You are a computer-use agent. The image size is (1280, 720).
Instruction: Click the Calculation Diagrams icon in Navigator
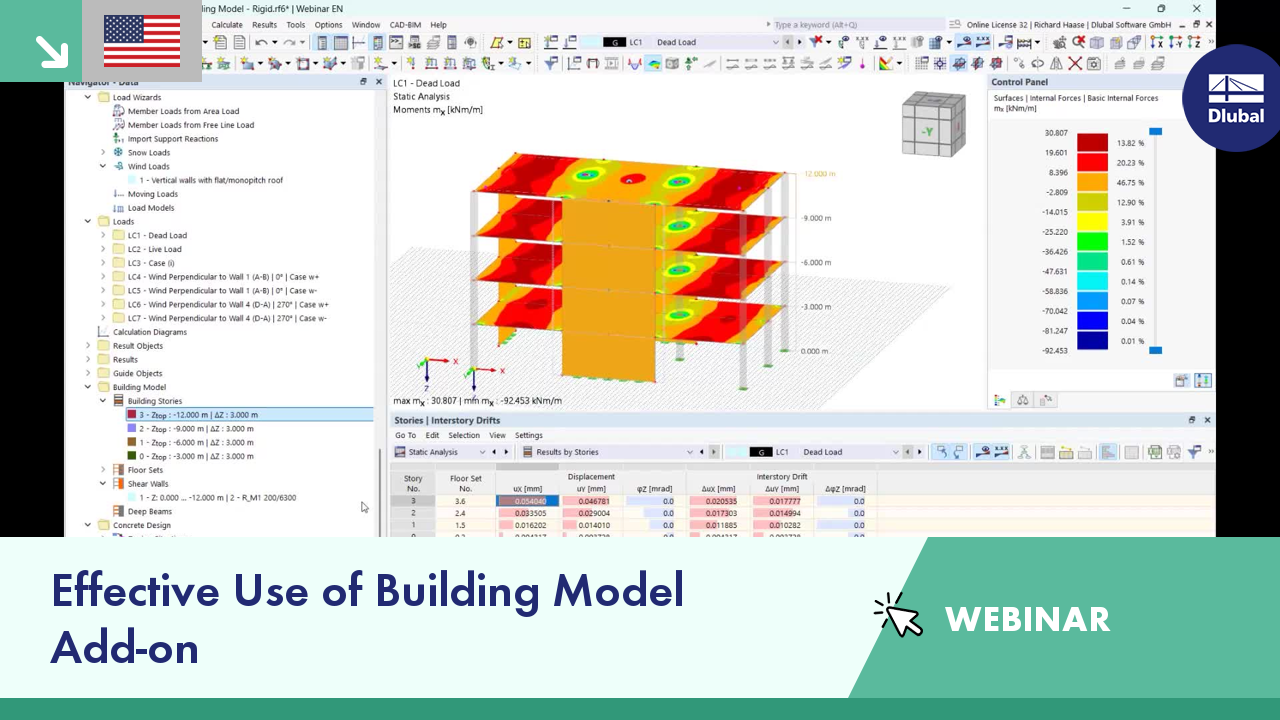(x=103, y=332)
